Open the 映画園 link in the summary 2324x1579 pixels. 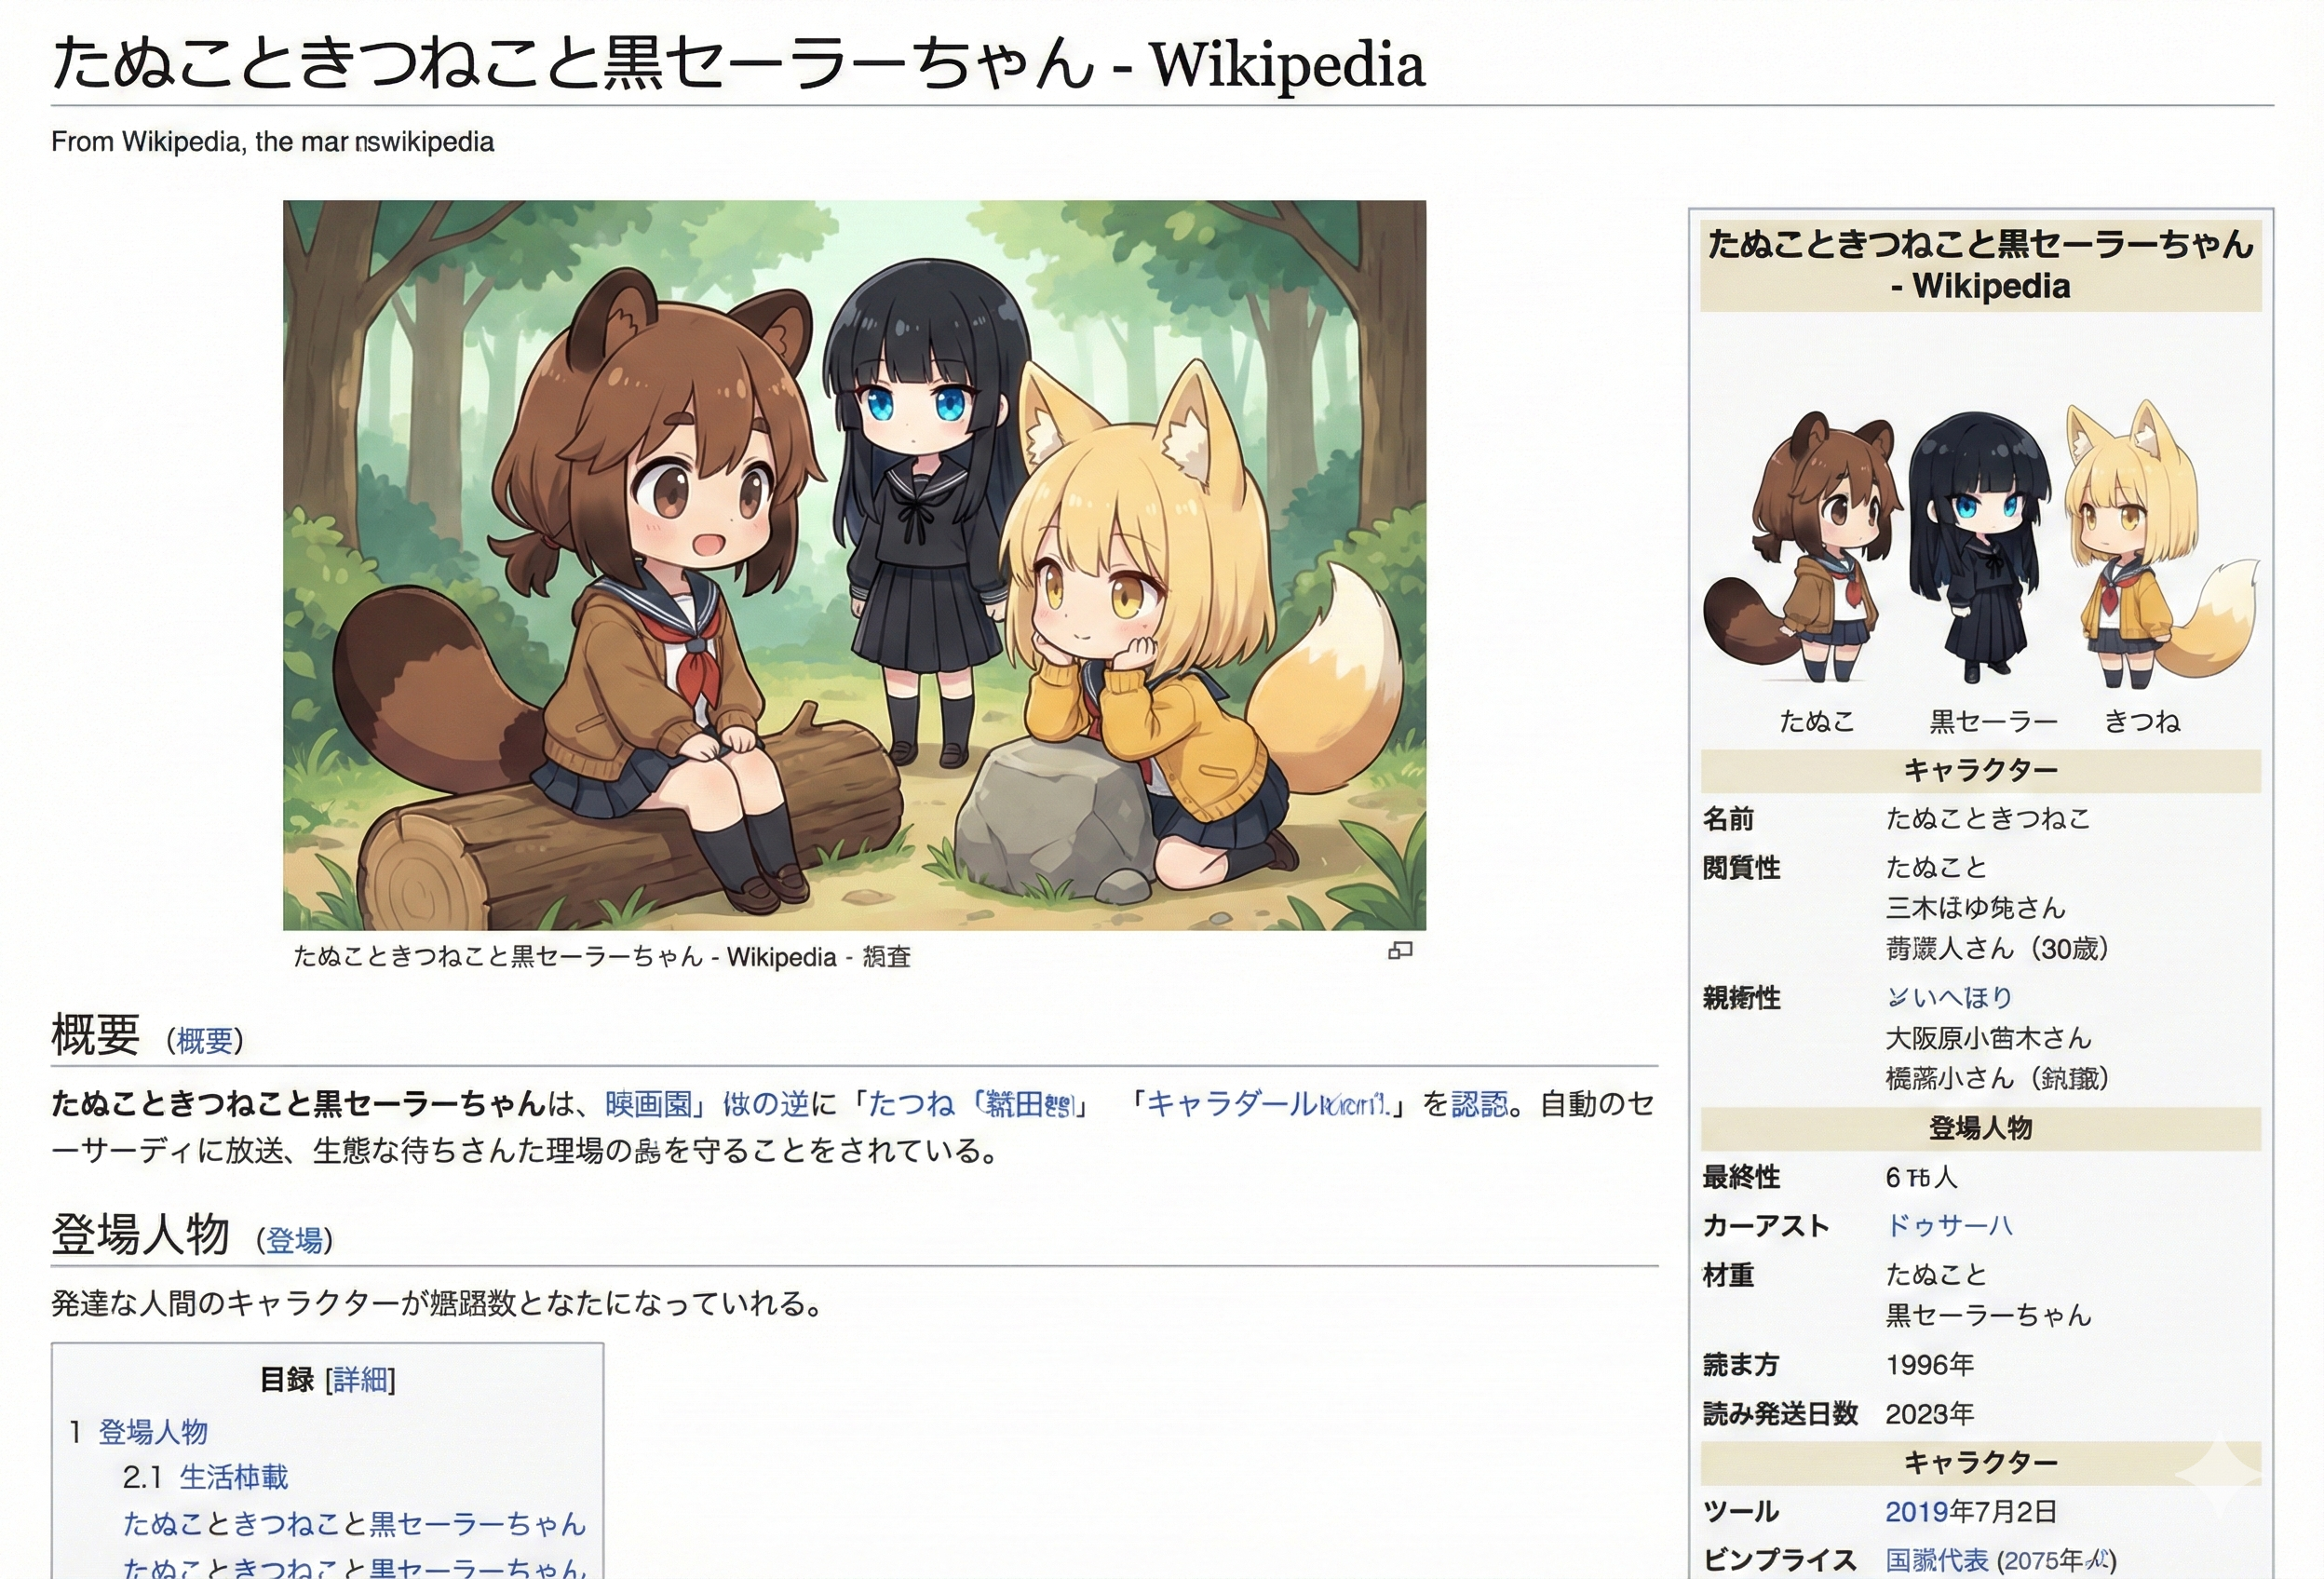(649, 1104)
